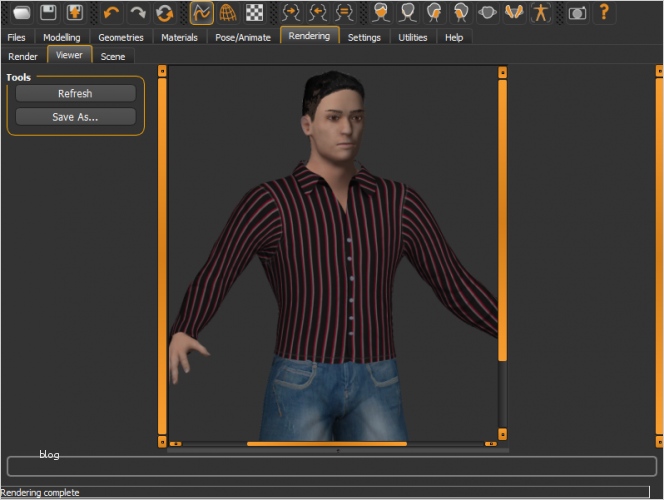Select the Scene sub-tab
Viewport: 664px width, 500px height.
click(x=113, y=56)
